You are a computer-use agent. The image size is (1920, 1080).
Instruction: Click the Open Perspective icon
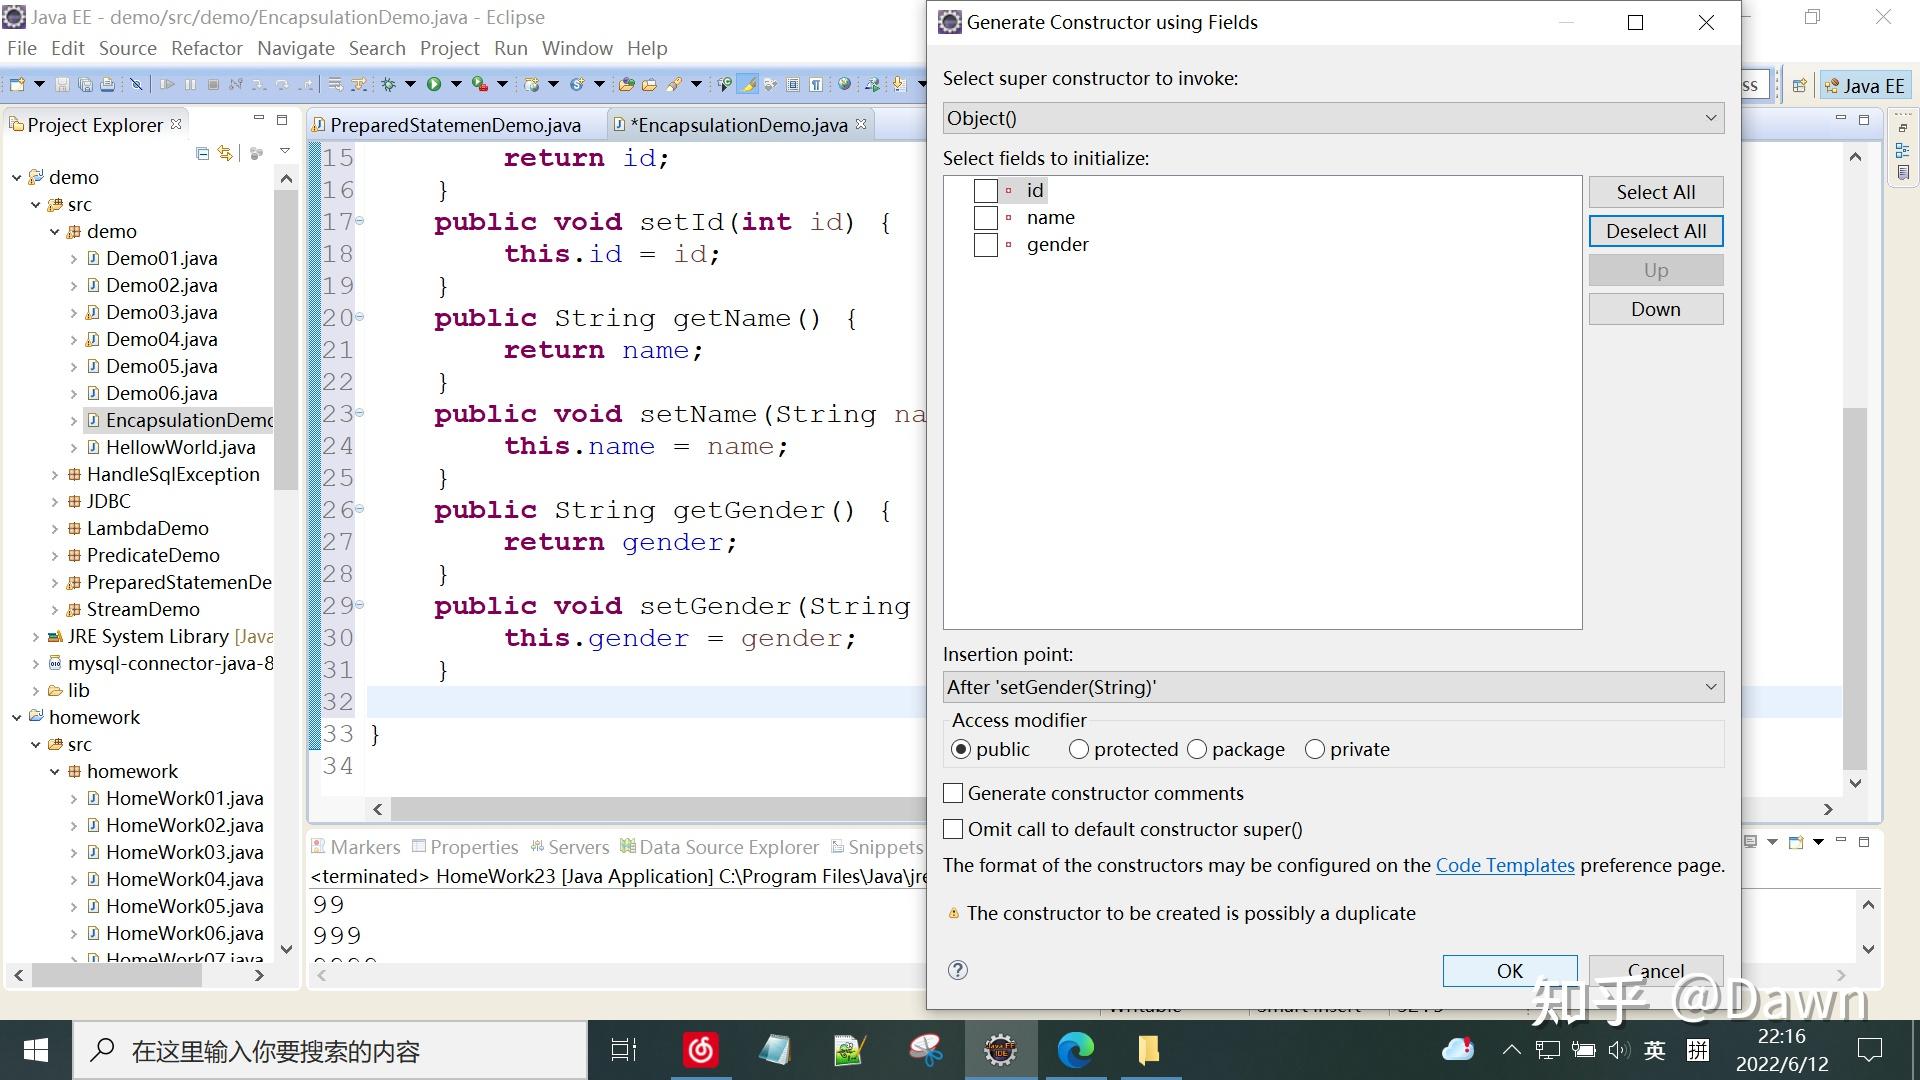(1799, 86)
